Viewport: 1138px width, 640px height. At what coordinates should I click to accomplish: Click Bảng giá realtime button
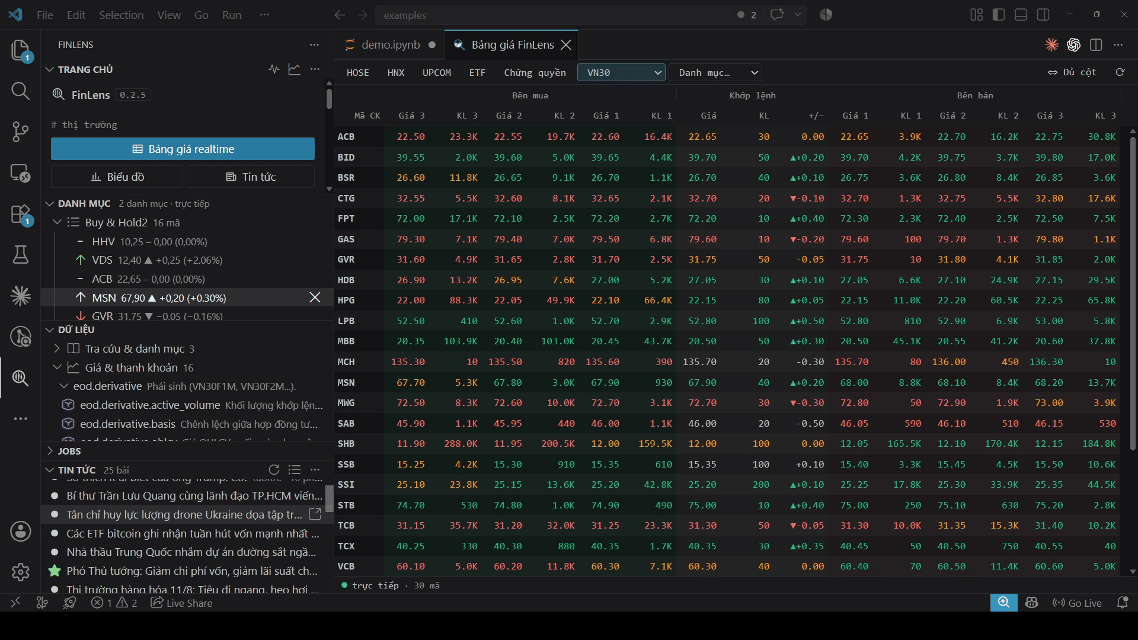pos(183,149)
